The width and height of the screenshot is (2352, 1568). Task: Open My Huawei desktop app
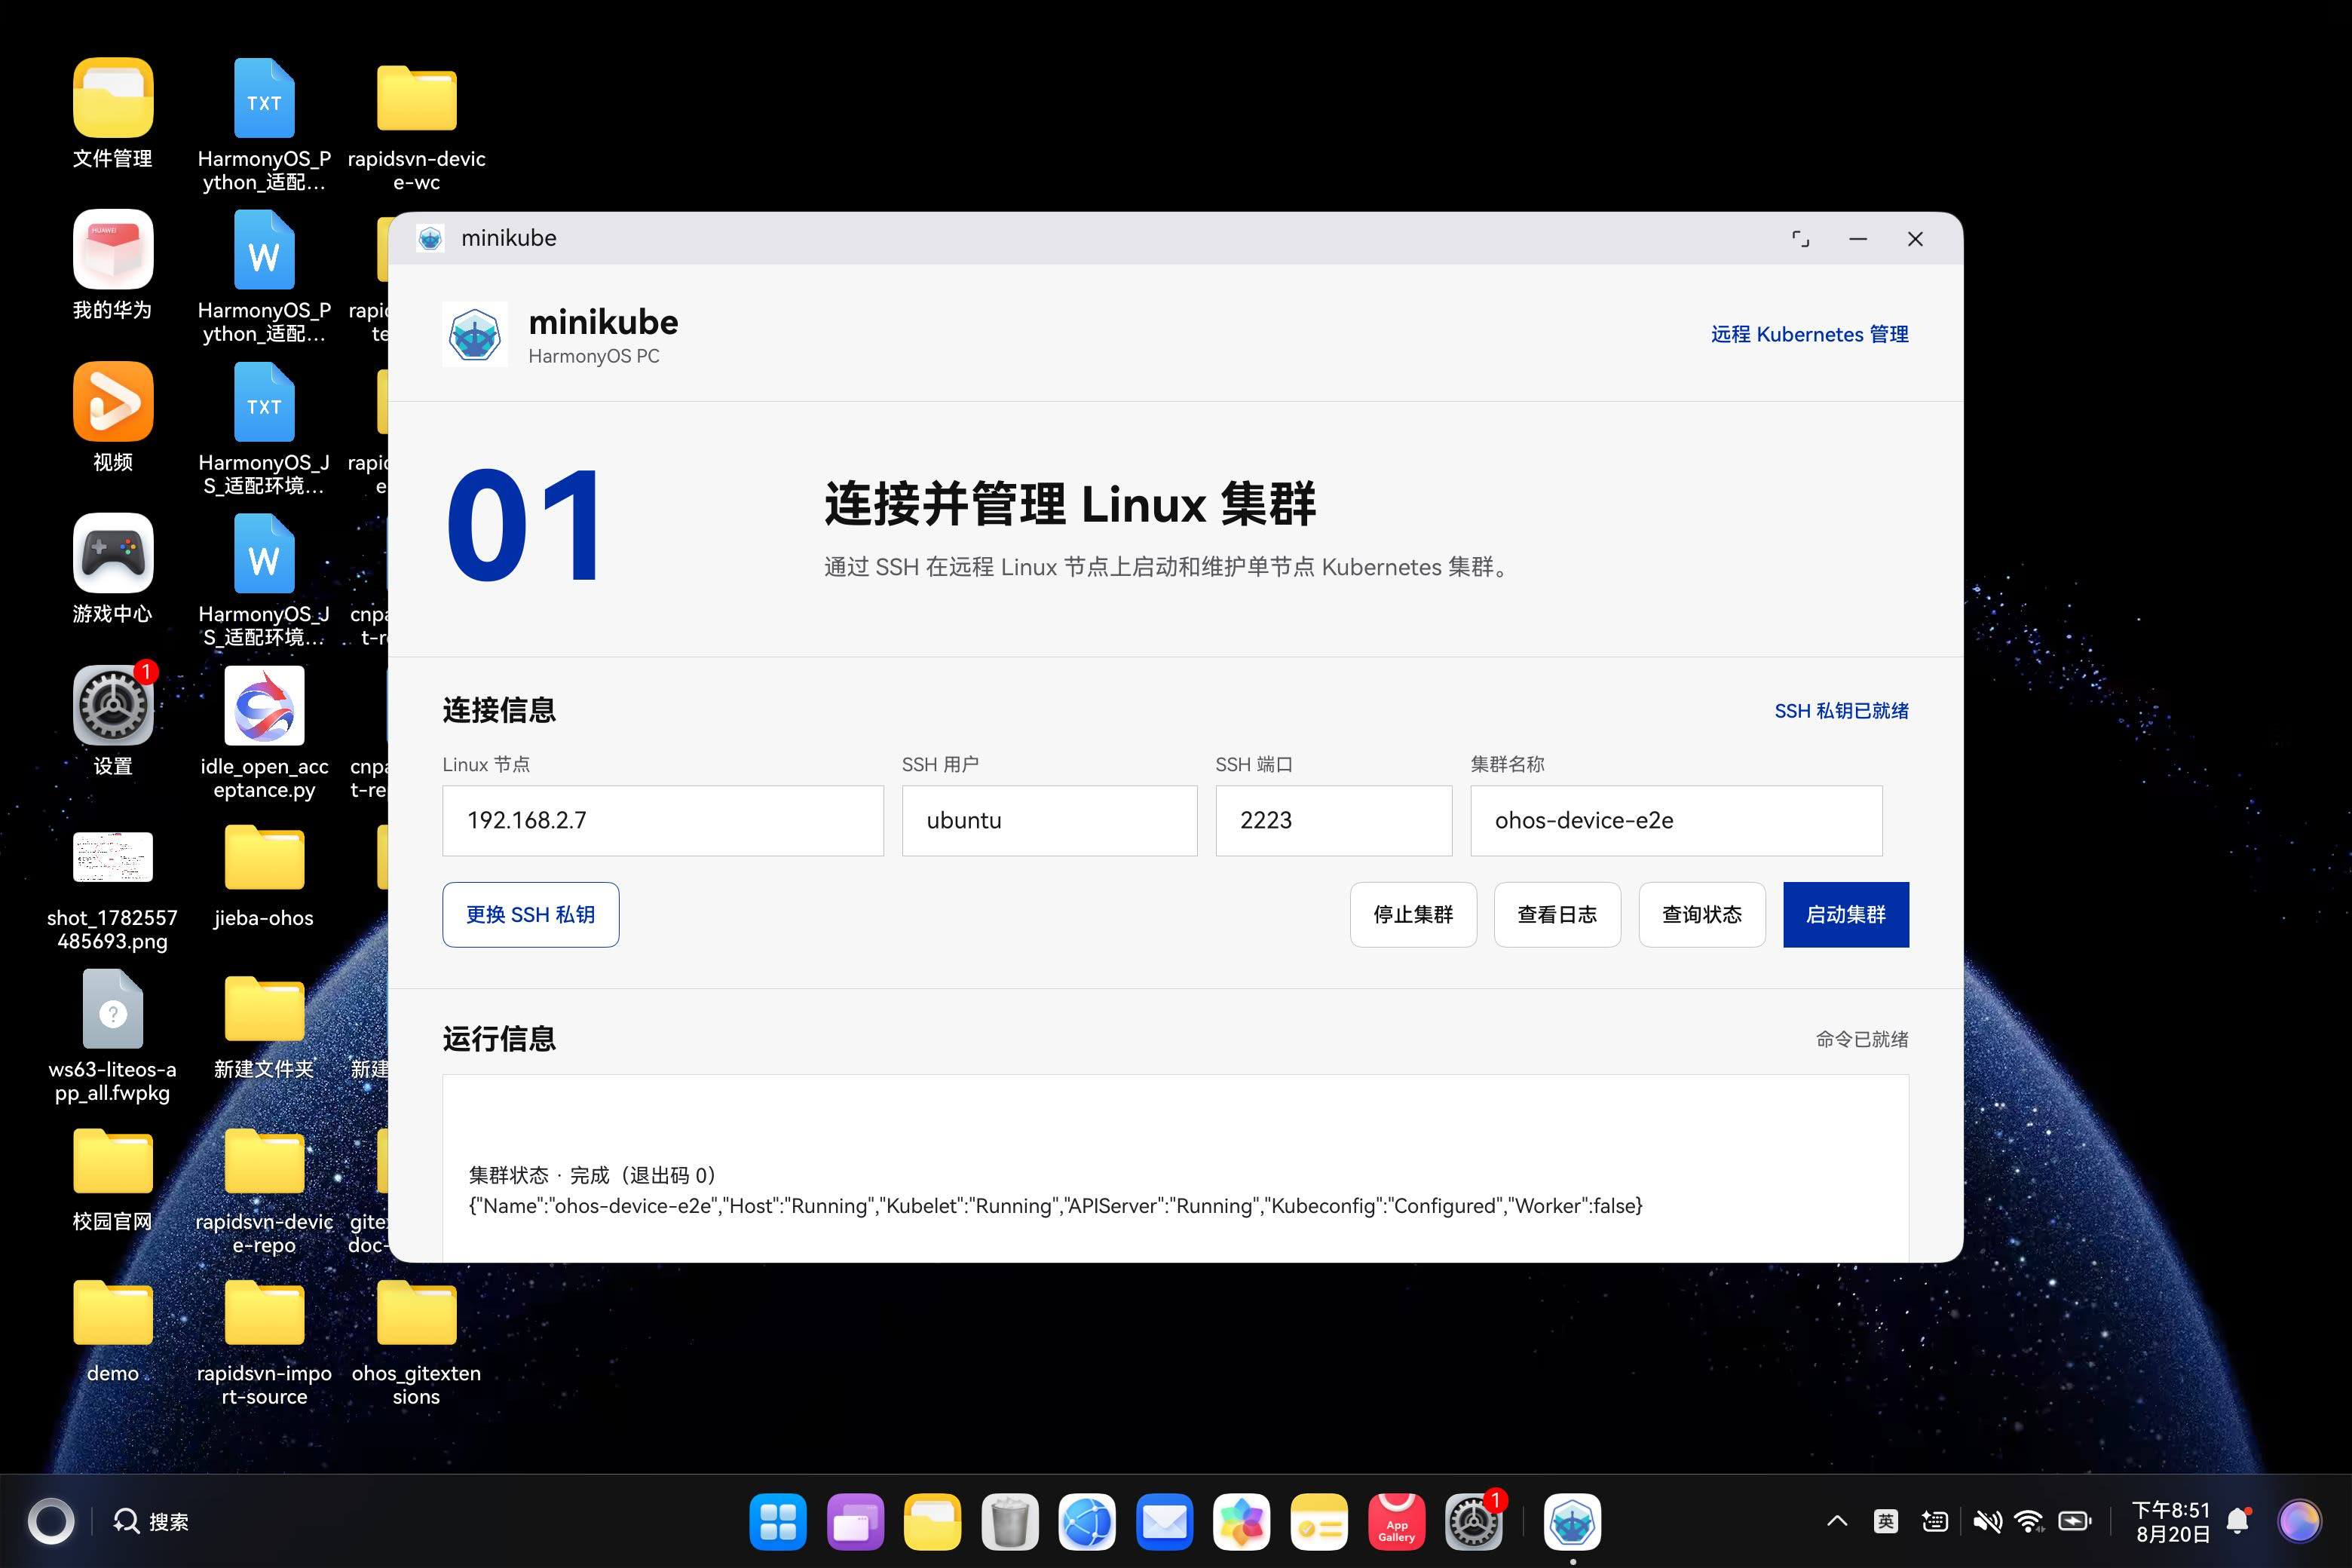pos(113,249)
